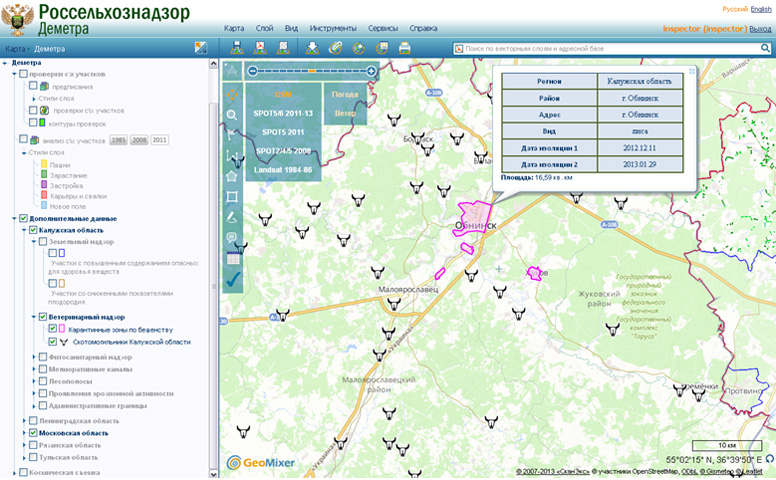The height and width of the screenshot is (480, 776).
Task: Select the magnifier zoom tool in map toolbar
Action: pos(232,115)
